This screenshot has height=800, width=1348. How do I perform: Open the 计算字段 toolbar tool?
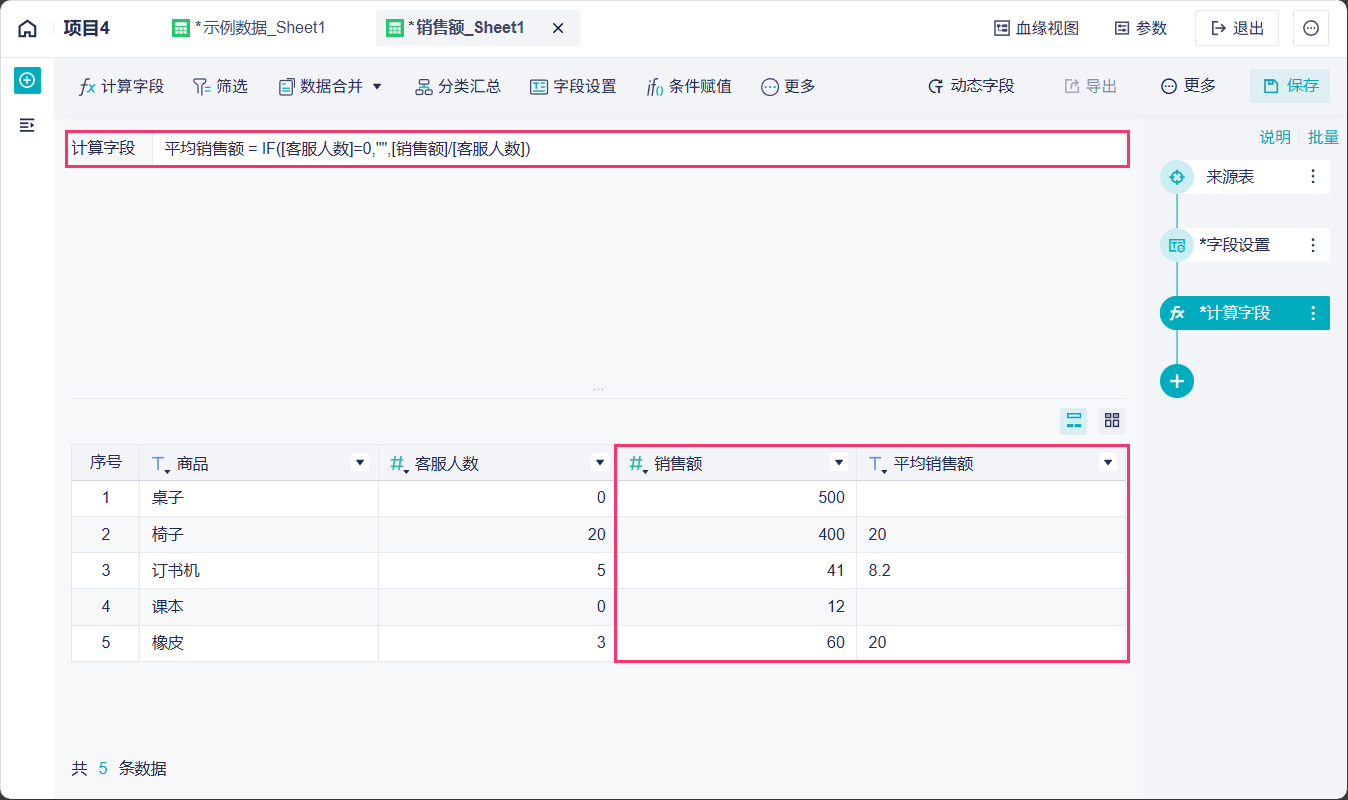121,86
